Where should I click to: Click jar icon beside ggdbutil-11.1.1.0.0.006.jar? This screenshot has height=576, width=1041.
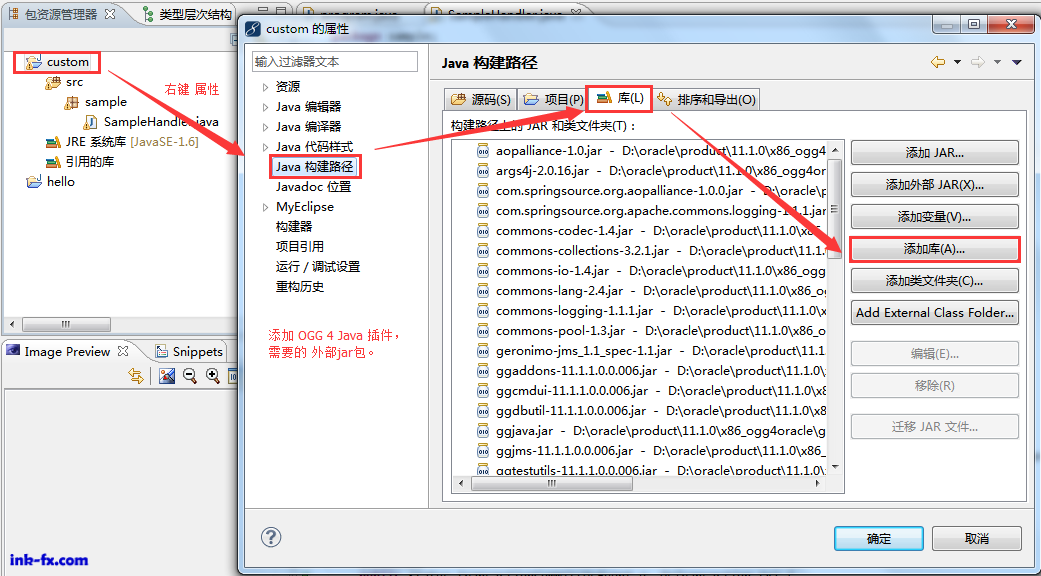[x=483, y=411]
